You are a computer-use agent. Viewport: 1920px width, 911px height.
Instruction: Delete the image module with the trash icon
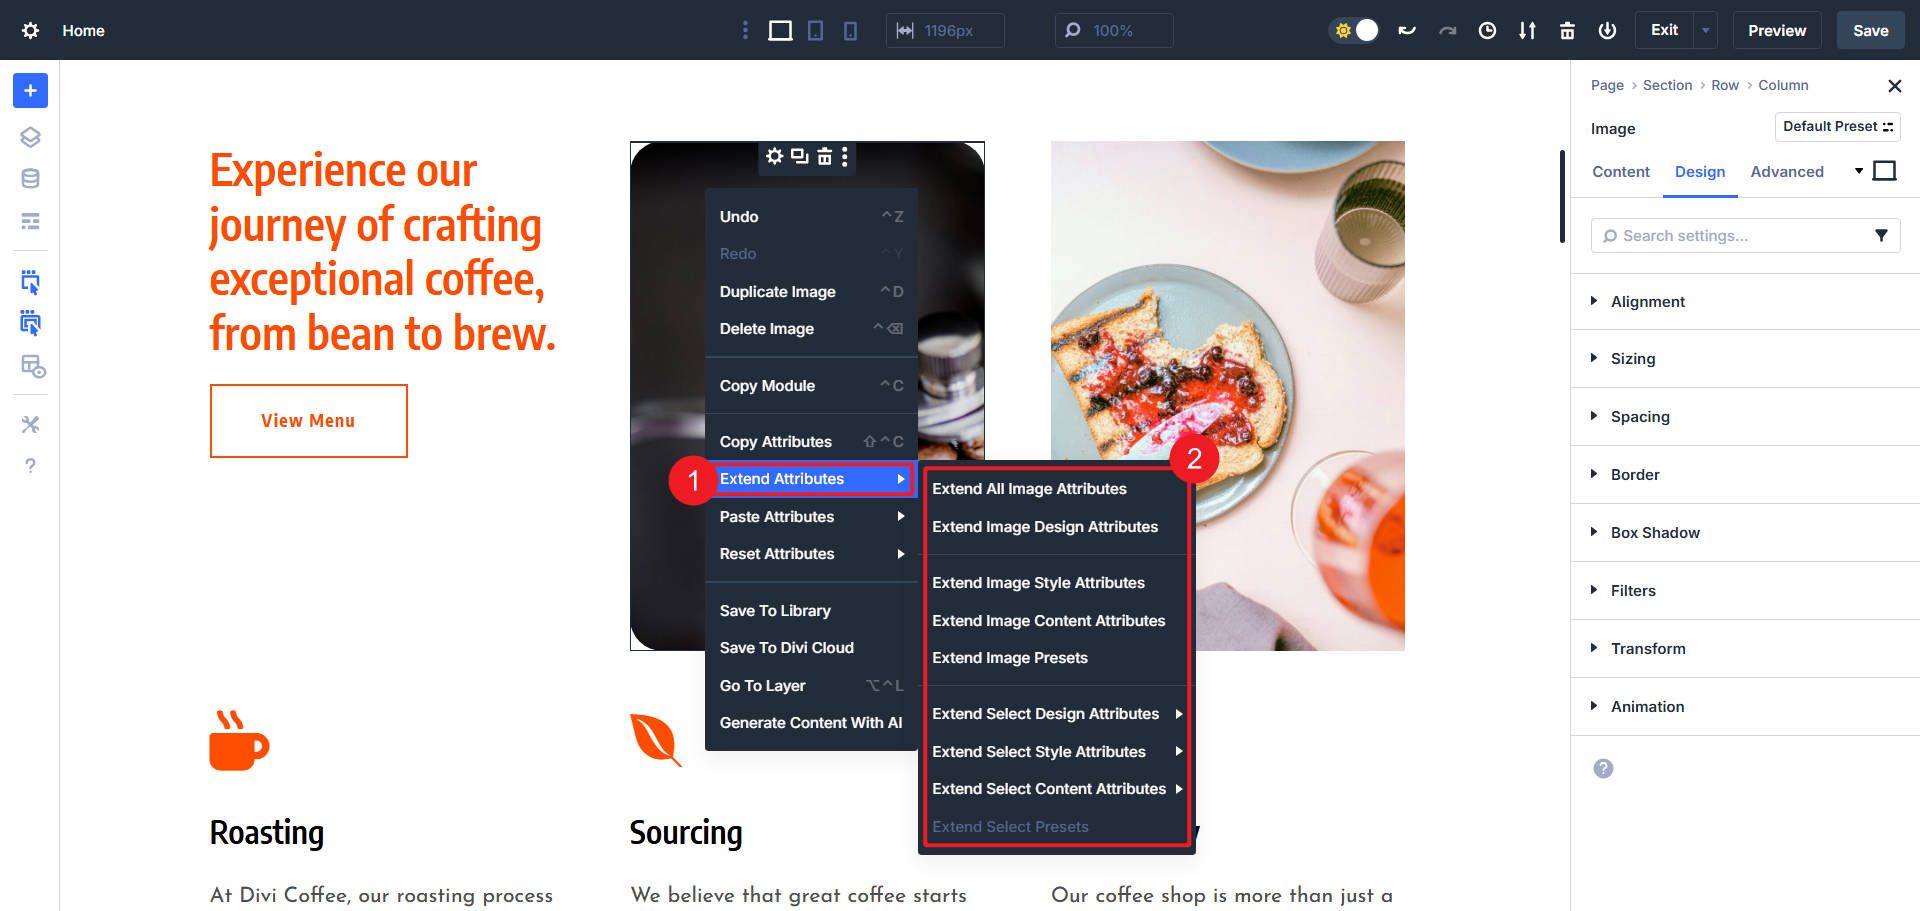coord(823,157)
